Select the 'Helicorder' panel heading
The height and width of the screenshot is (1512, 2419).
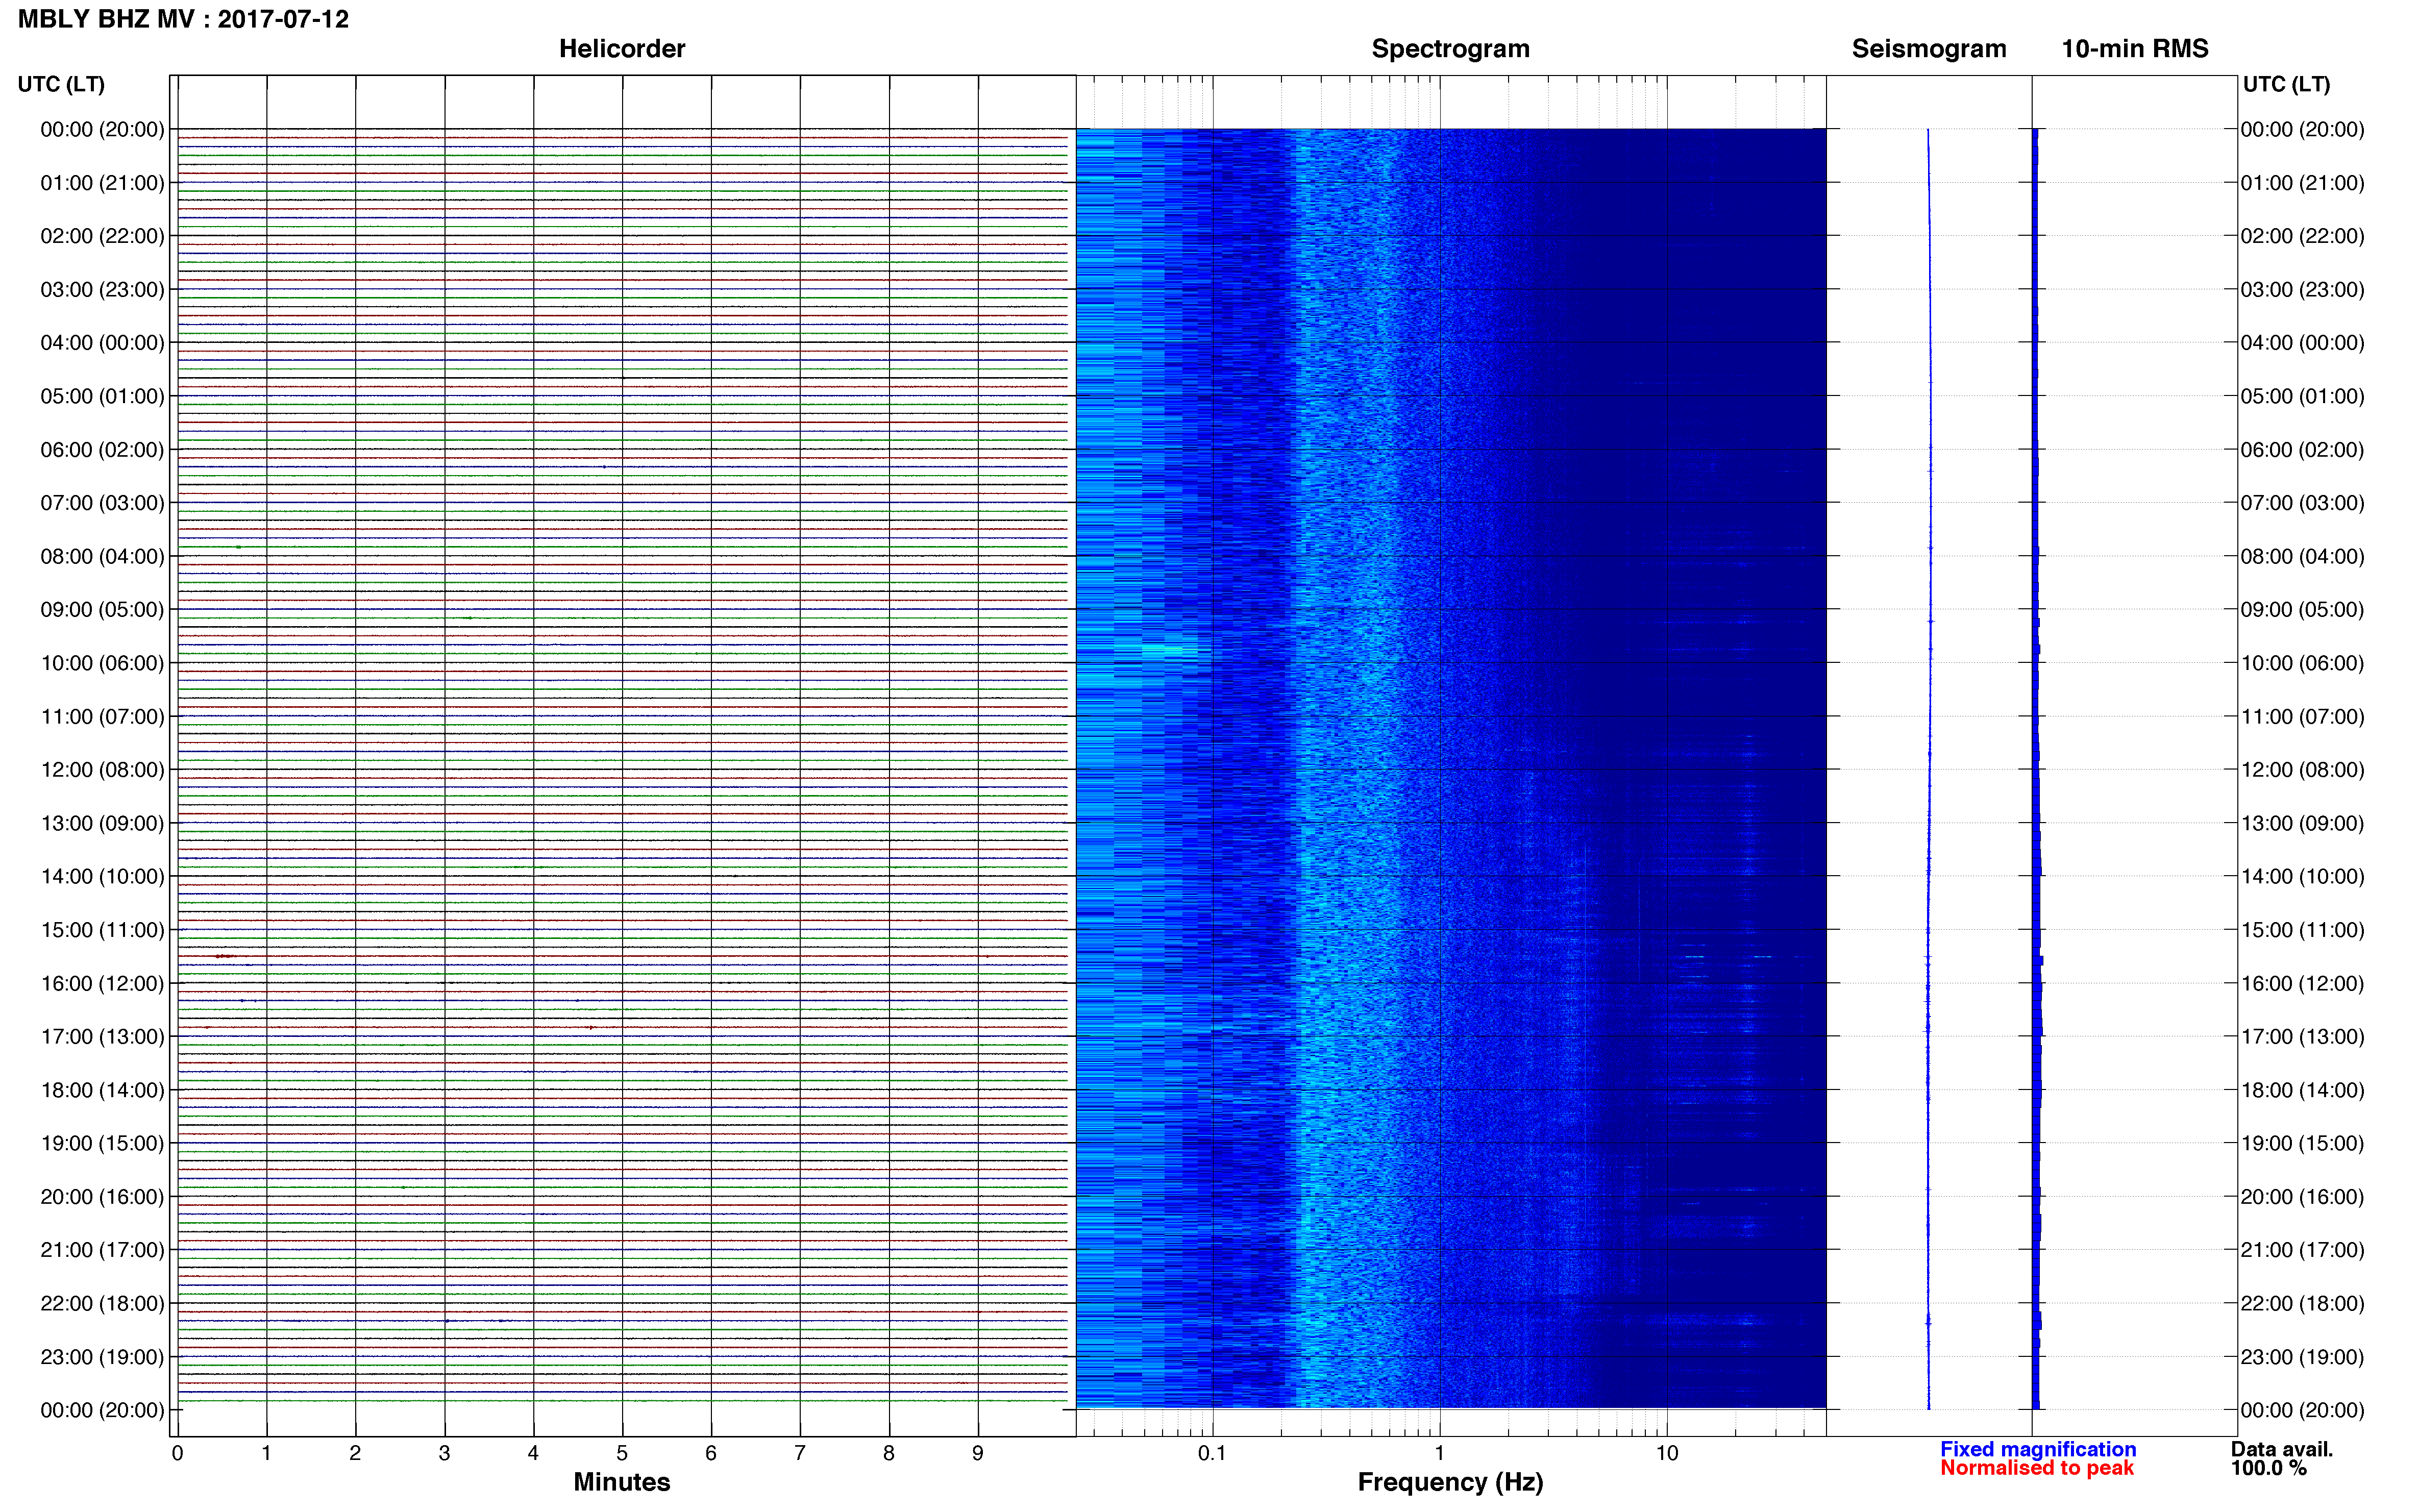click(x=622, y=49)
